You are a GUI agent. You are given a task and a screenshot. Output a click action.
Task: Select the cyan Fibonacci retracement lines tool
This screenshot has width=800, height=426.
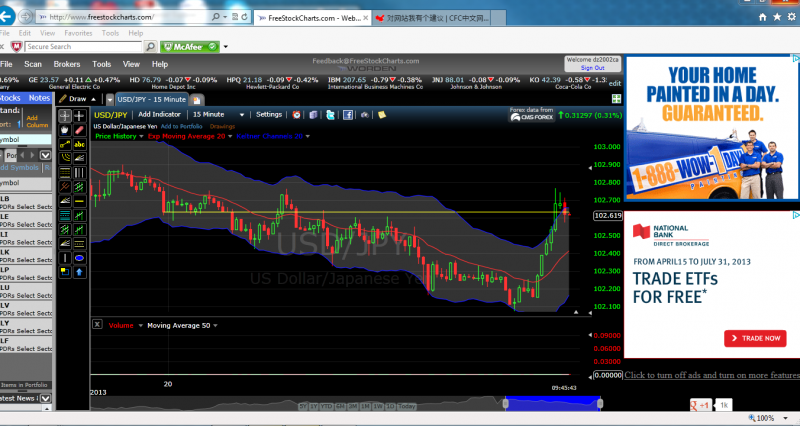tap(65, 215)
